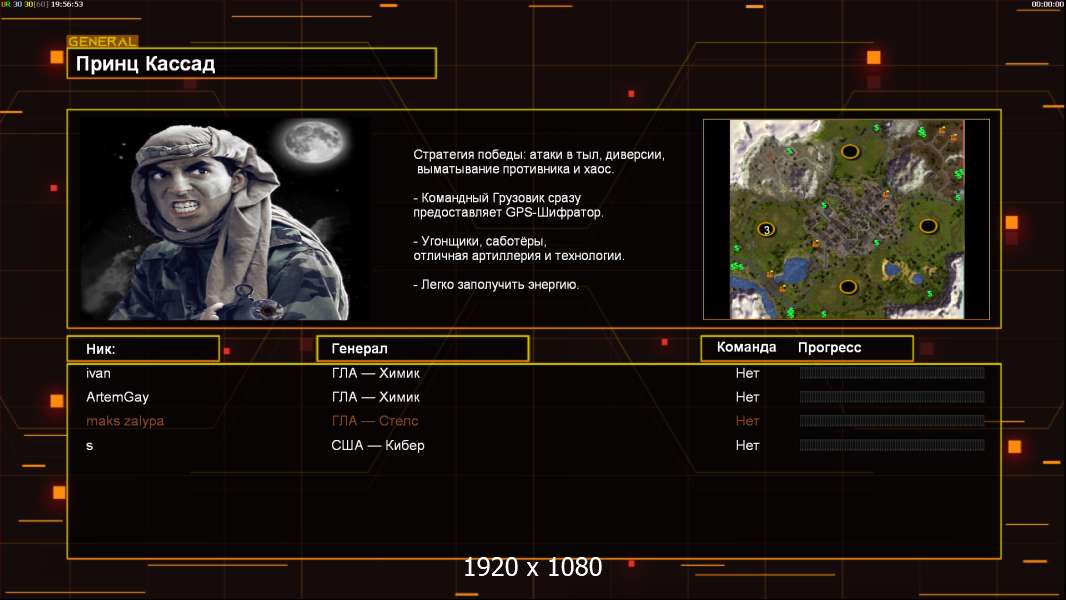Screen dimensions: 1066x600
Task: Select the top start position circle on map
Action: [x=850, y=152]
